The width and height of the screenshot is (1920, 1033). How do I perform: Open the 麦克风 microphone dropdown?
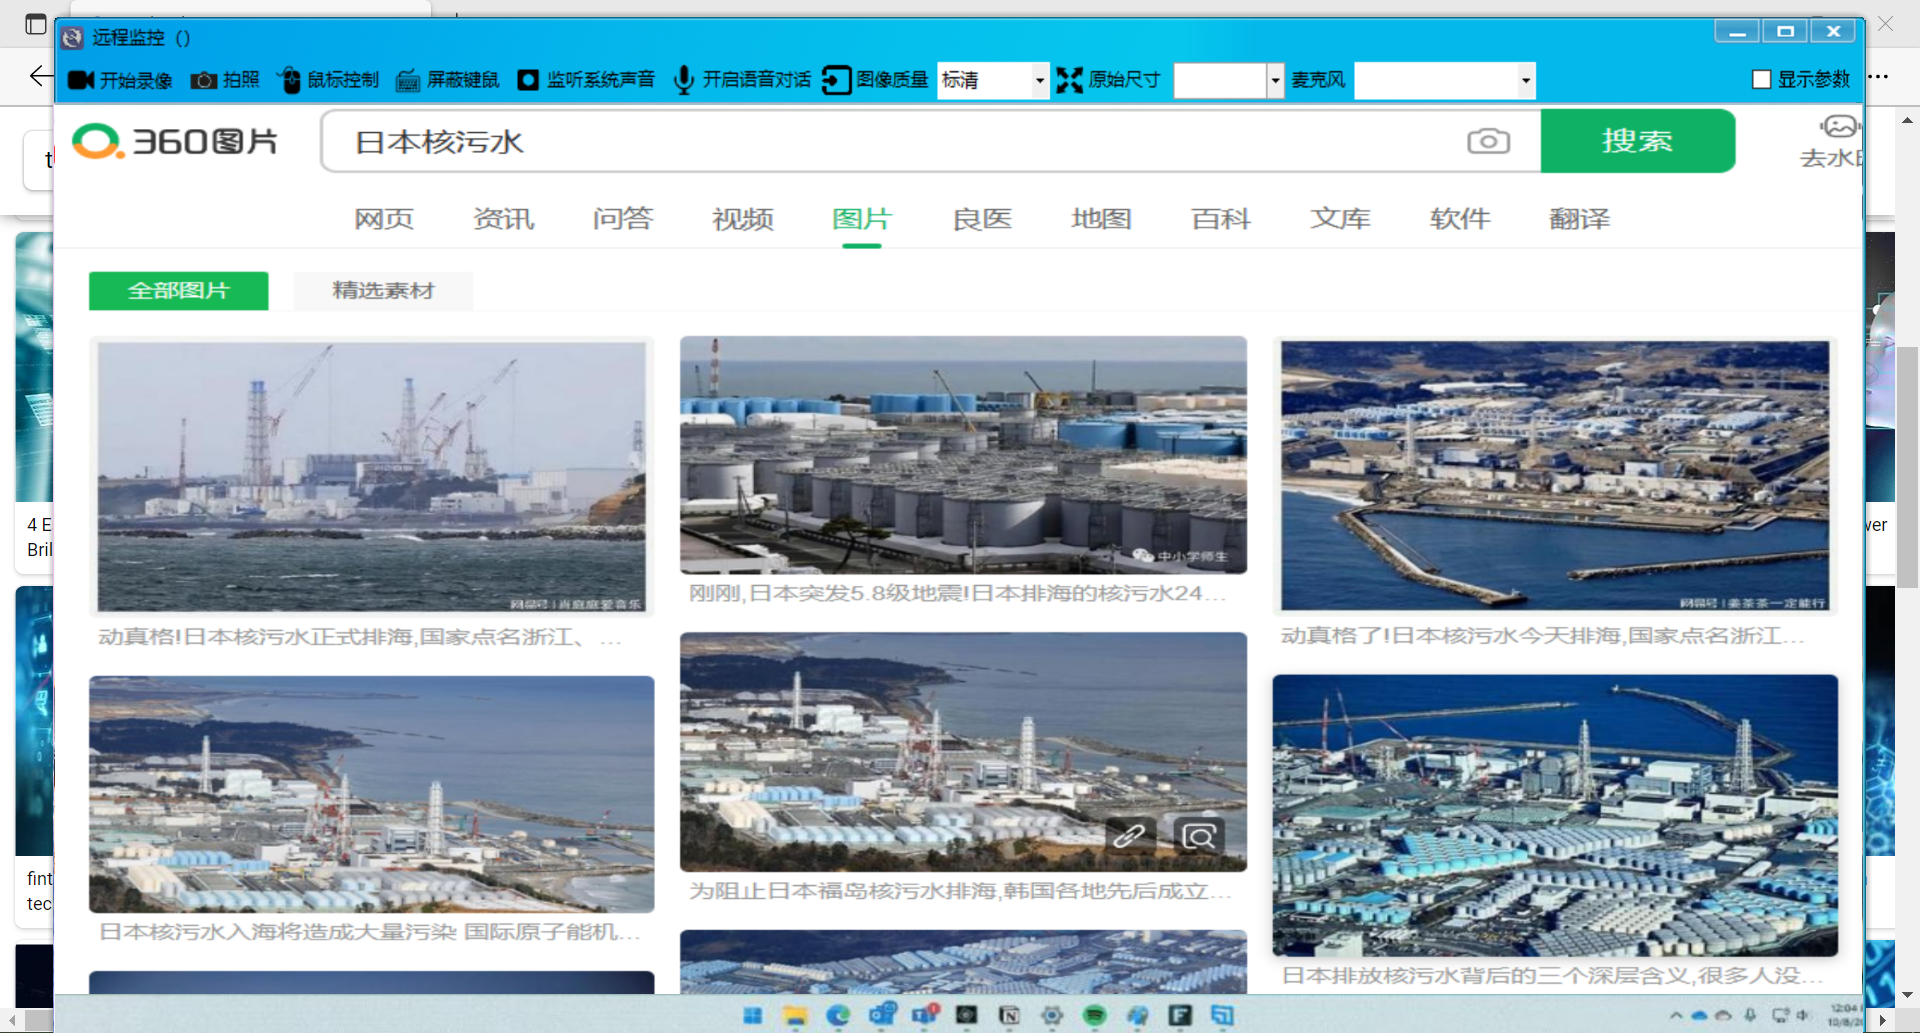(x=1525, y=80)
